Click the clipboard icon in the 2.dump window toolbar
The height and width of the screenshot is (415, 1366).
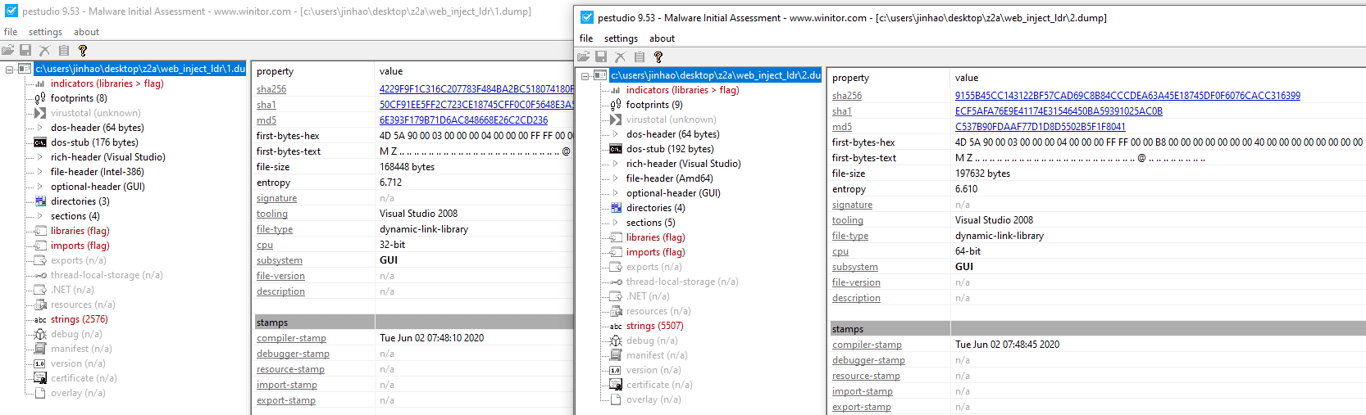(x=640, y=57)
